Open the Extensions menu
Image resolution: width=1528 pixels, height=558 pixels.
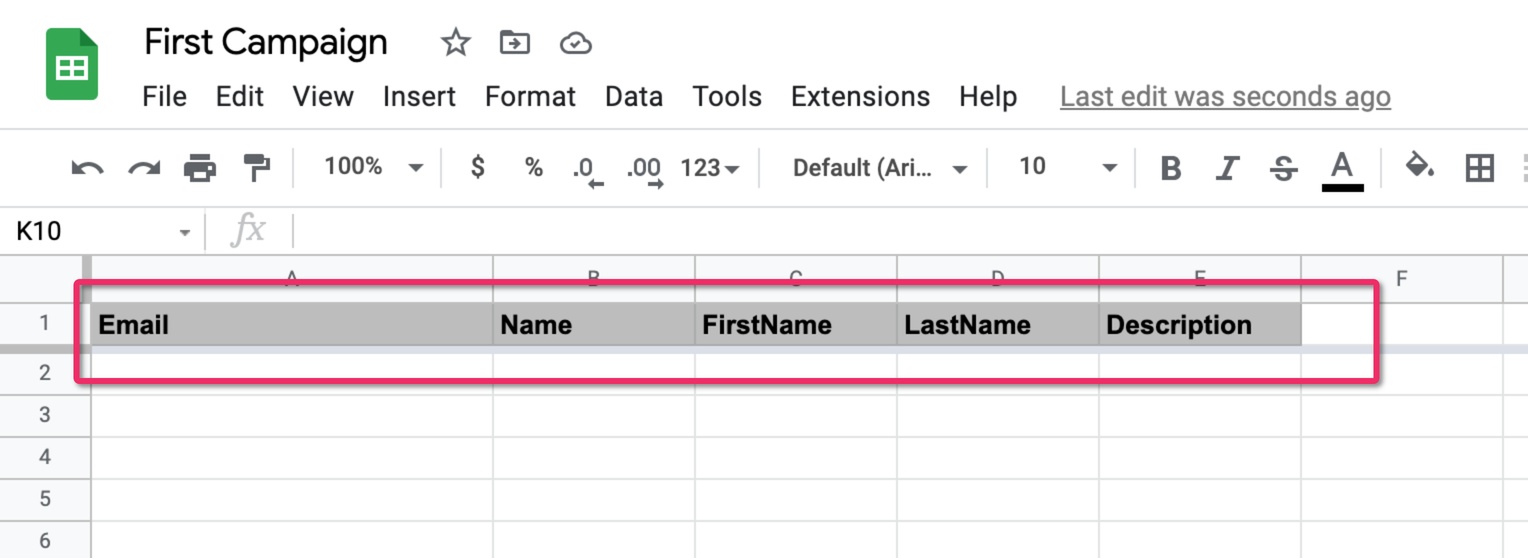(x=860, y=97)
